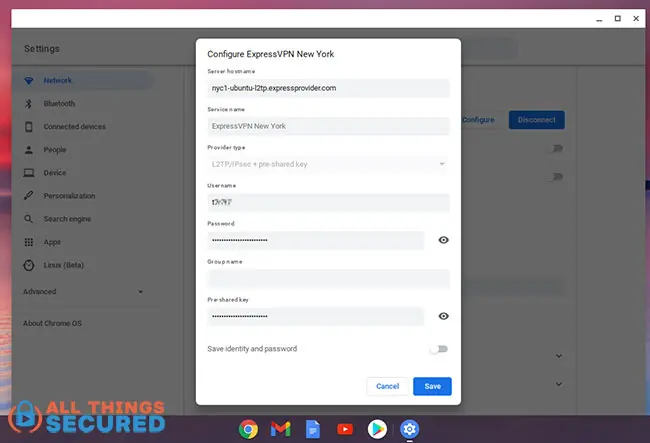The width and height of the screenshot is (650, 443).
Task: Open Network settings in the sidebar
Action: (83, 80)
